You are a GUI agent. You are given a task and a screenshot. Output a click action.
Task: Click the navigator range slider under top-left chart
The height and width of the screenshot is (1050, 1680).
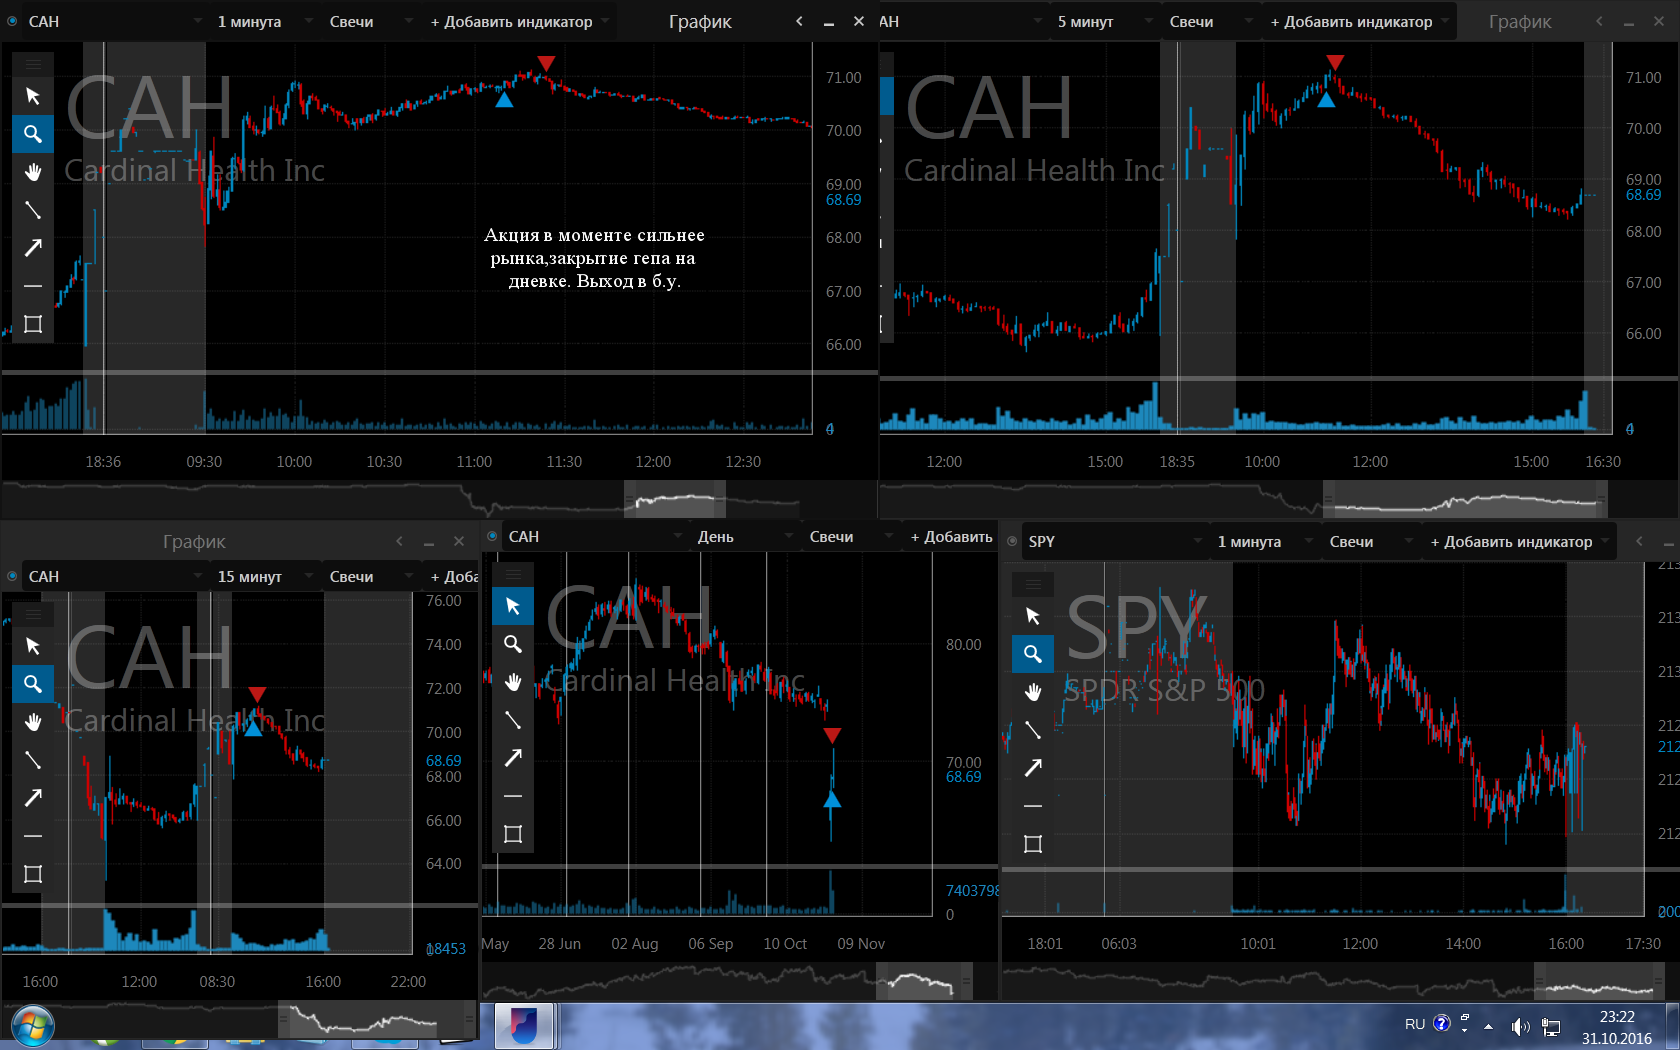point(675,498)
